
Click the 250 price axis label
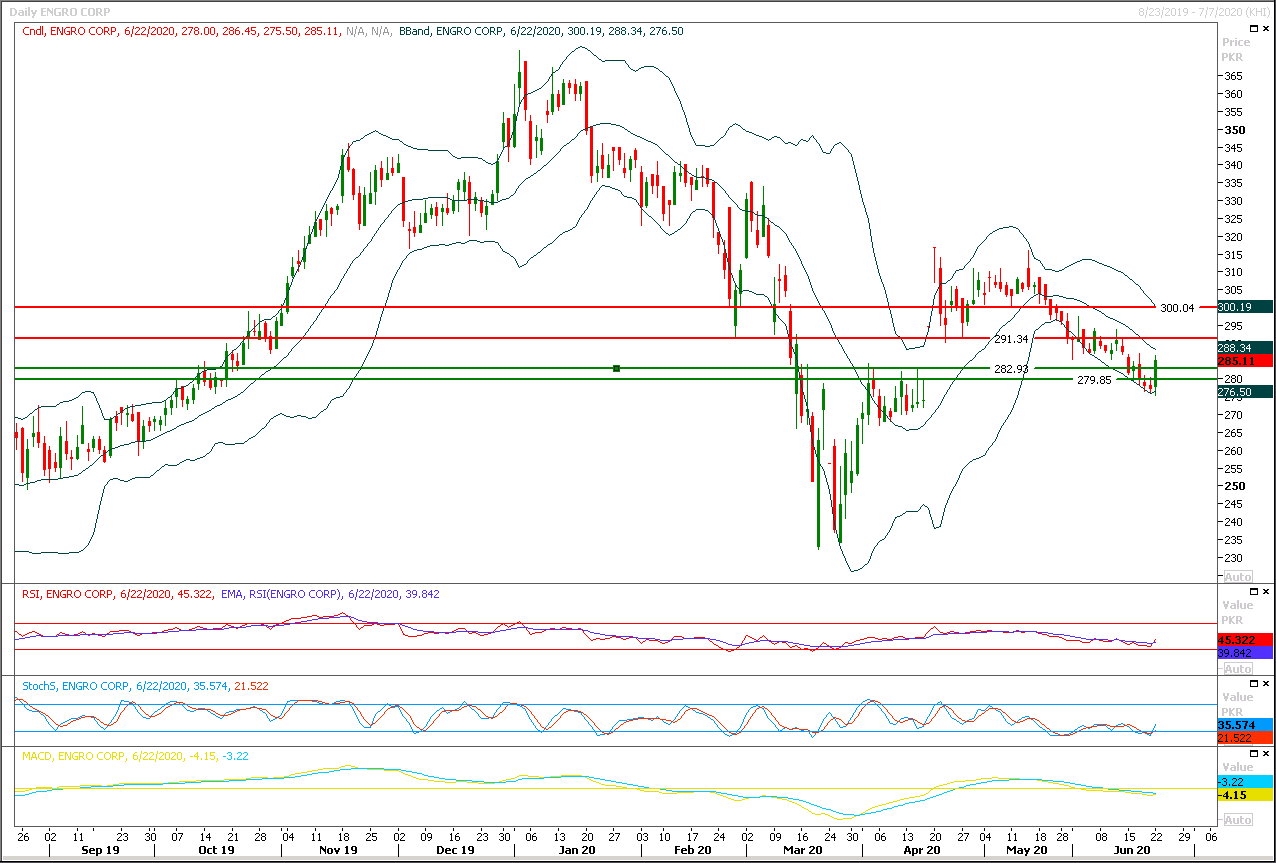pos(1234,486)
